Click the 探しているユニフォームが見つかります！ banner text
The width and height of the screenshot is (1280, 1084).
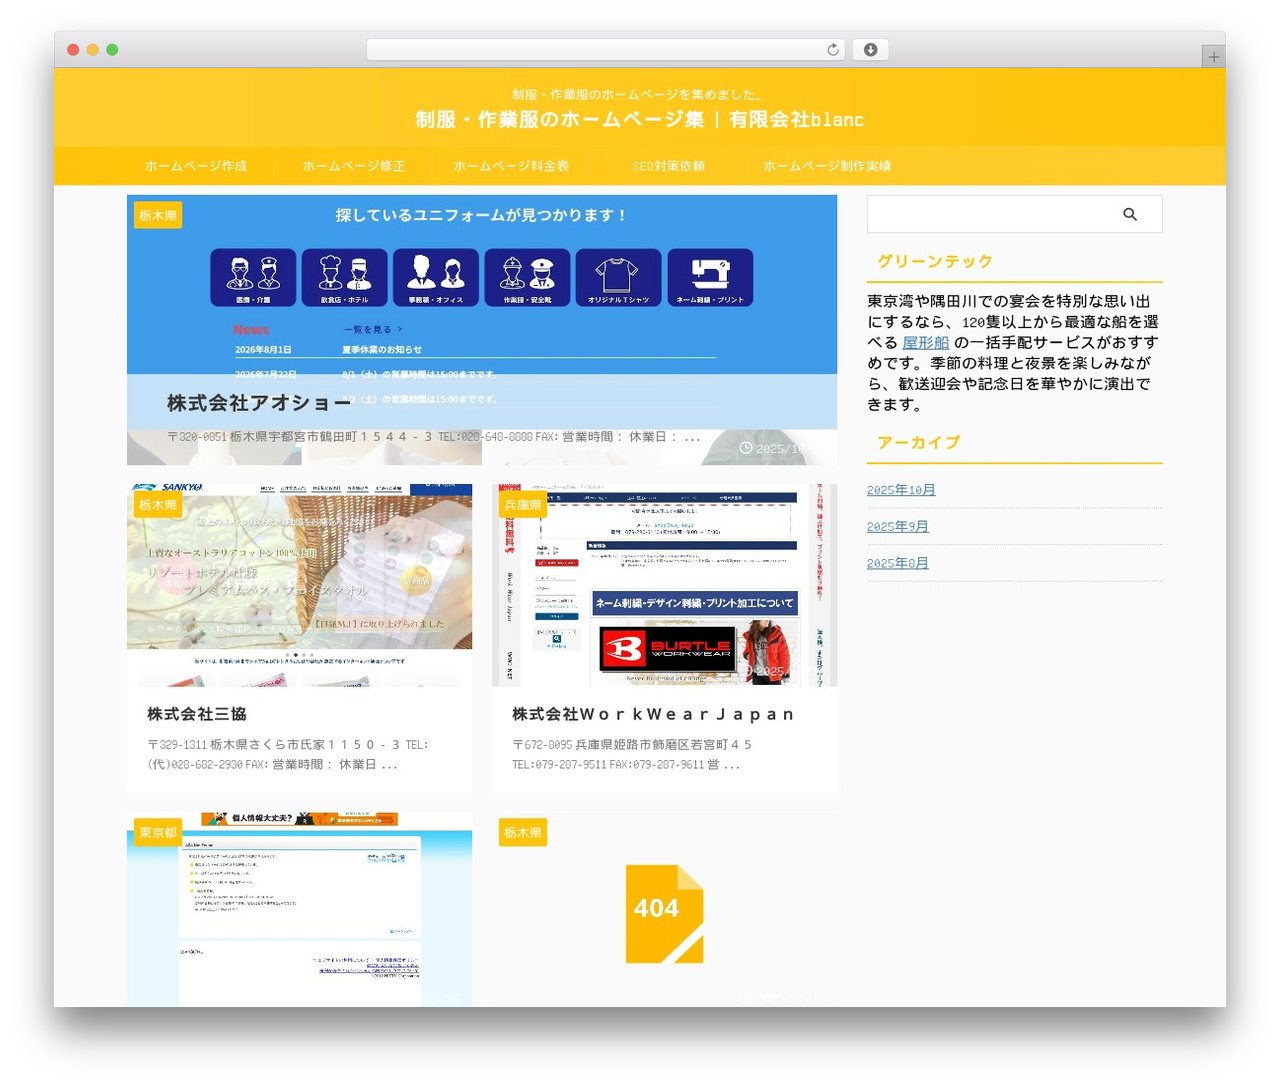481,215
